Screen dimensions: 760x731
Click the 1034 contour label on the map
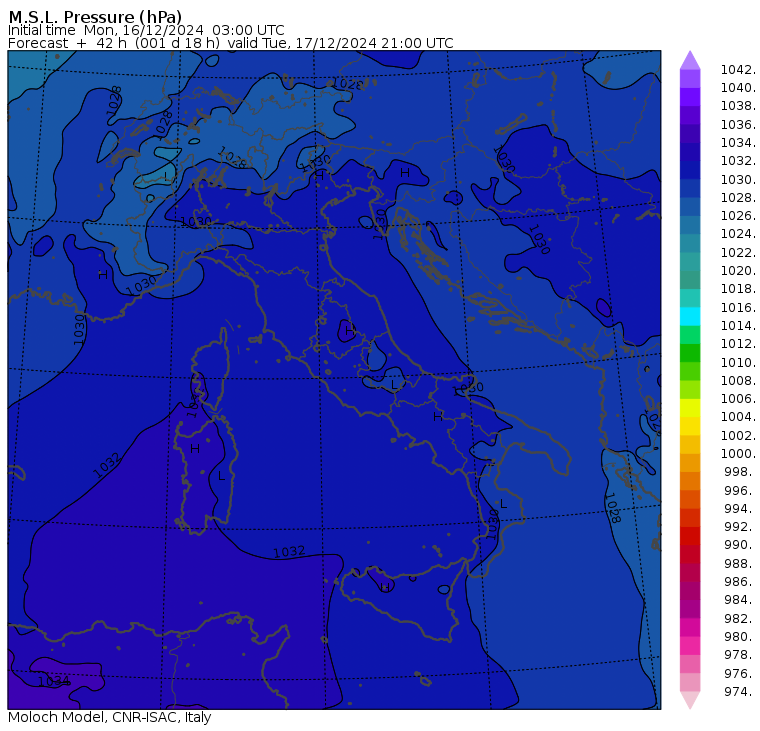pyautogui.click(x=54, y=681)
